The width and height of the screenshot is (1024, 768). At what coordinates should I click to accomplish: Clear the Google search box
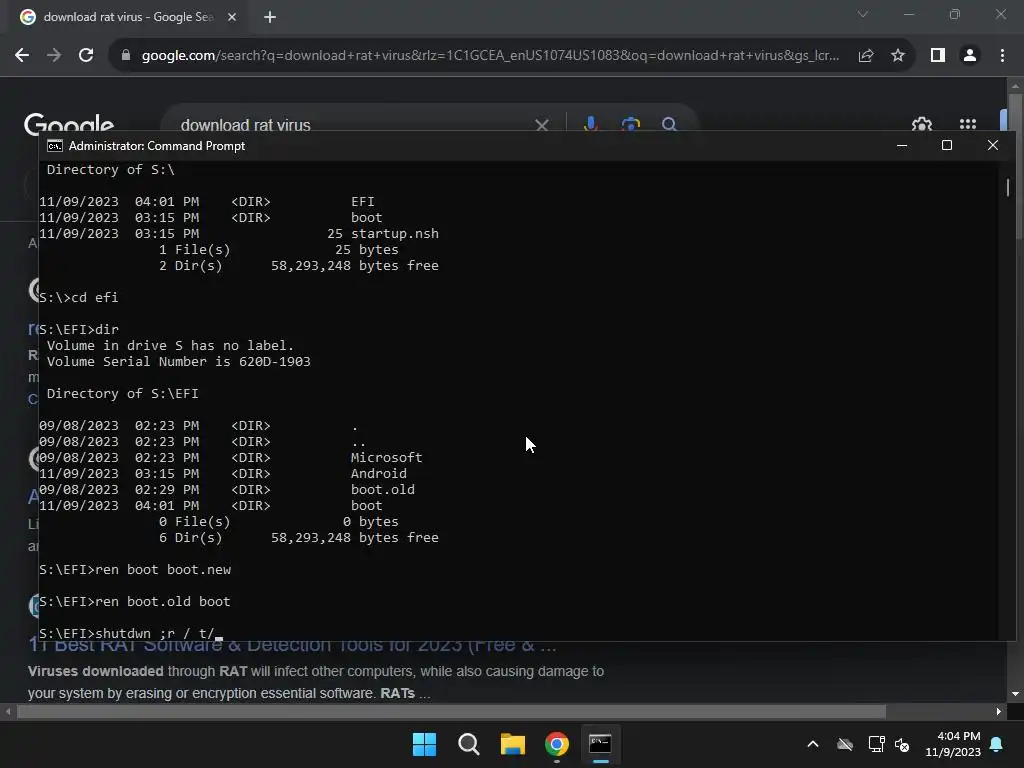pyautogui.click(x=541, y=125)
